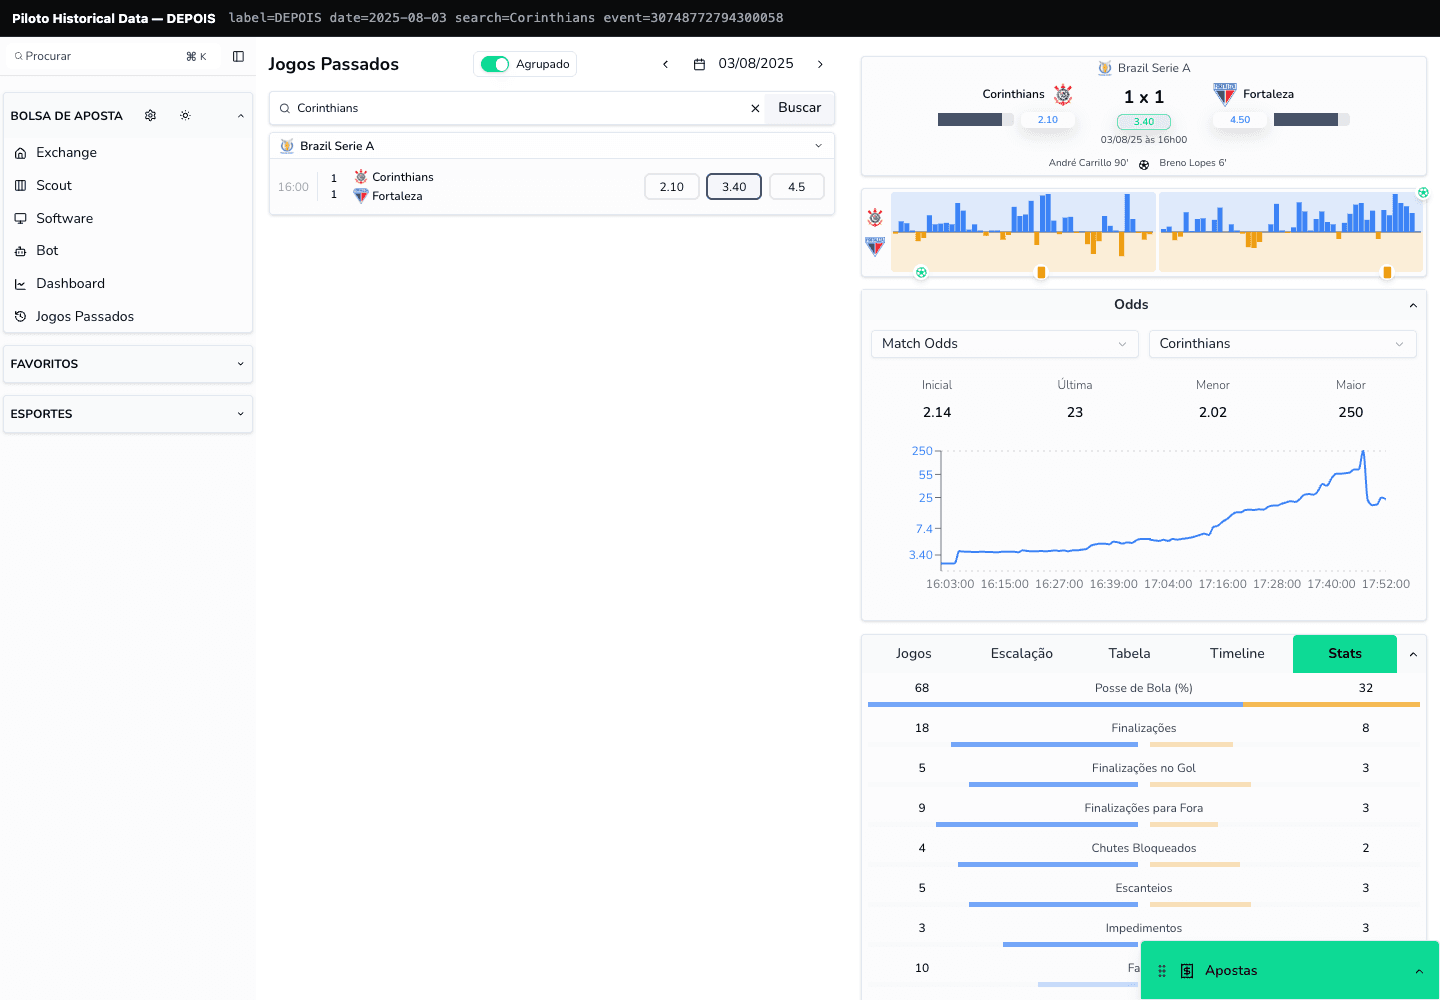Click the 'André Carrillo 90'' scorer text

pos(1088,163)
